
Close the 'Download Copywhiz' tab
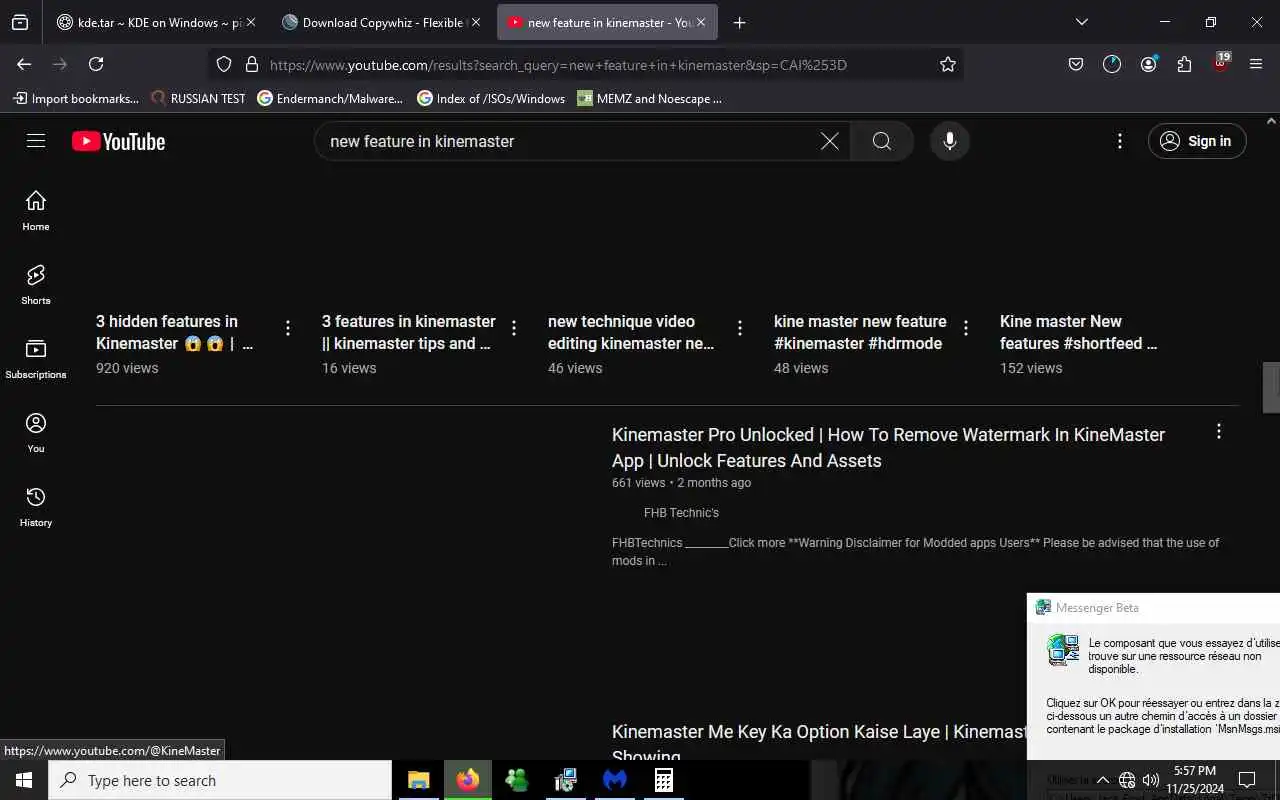pyautogui.click(x=475, y=22)
